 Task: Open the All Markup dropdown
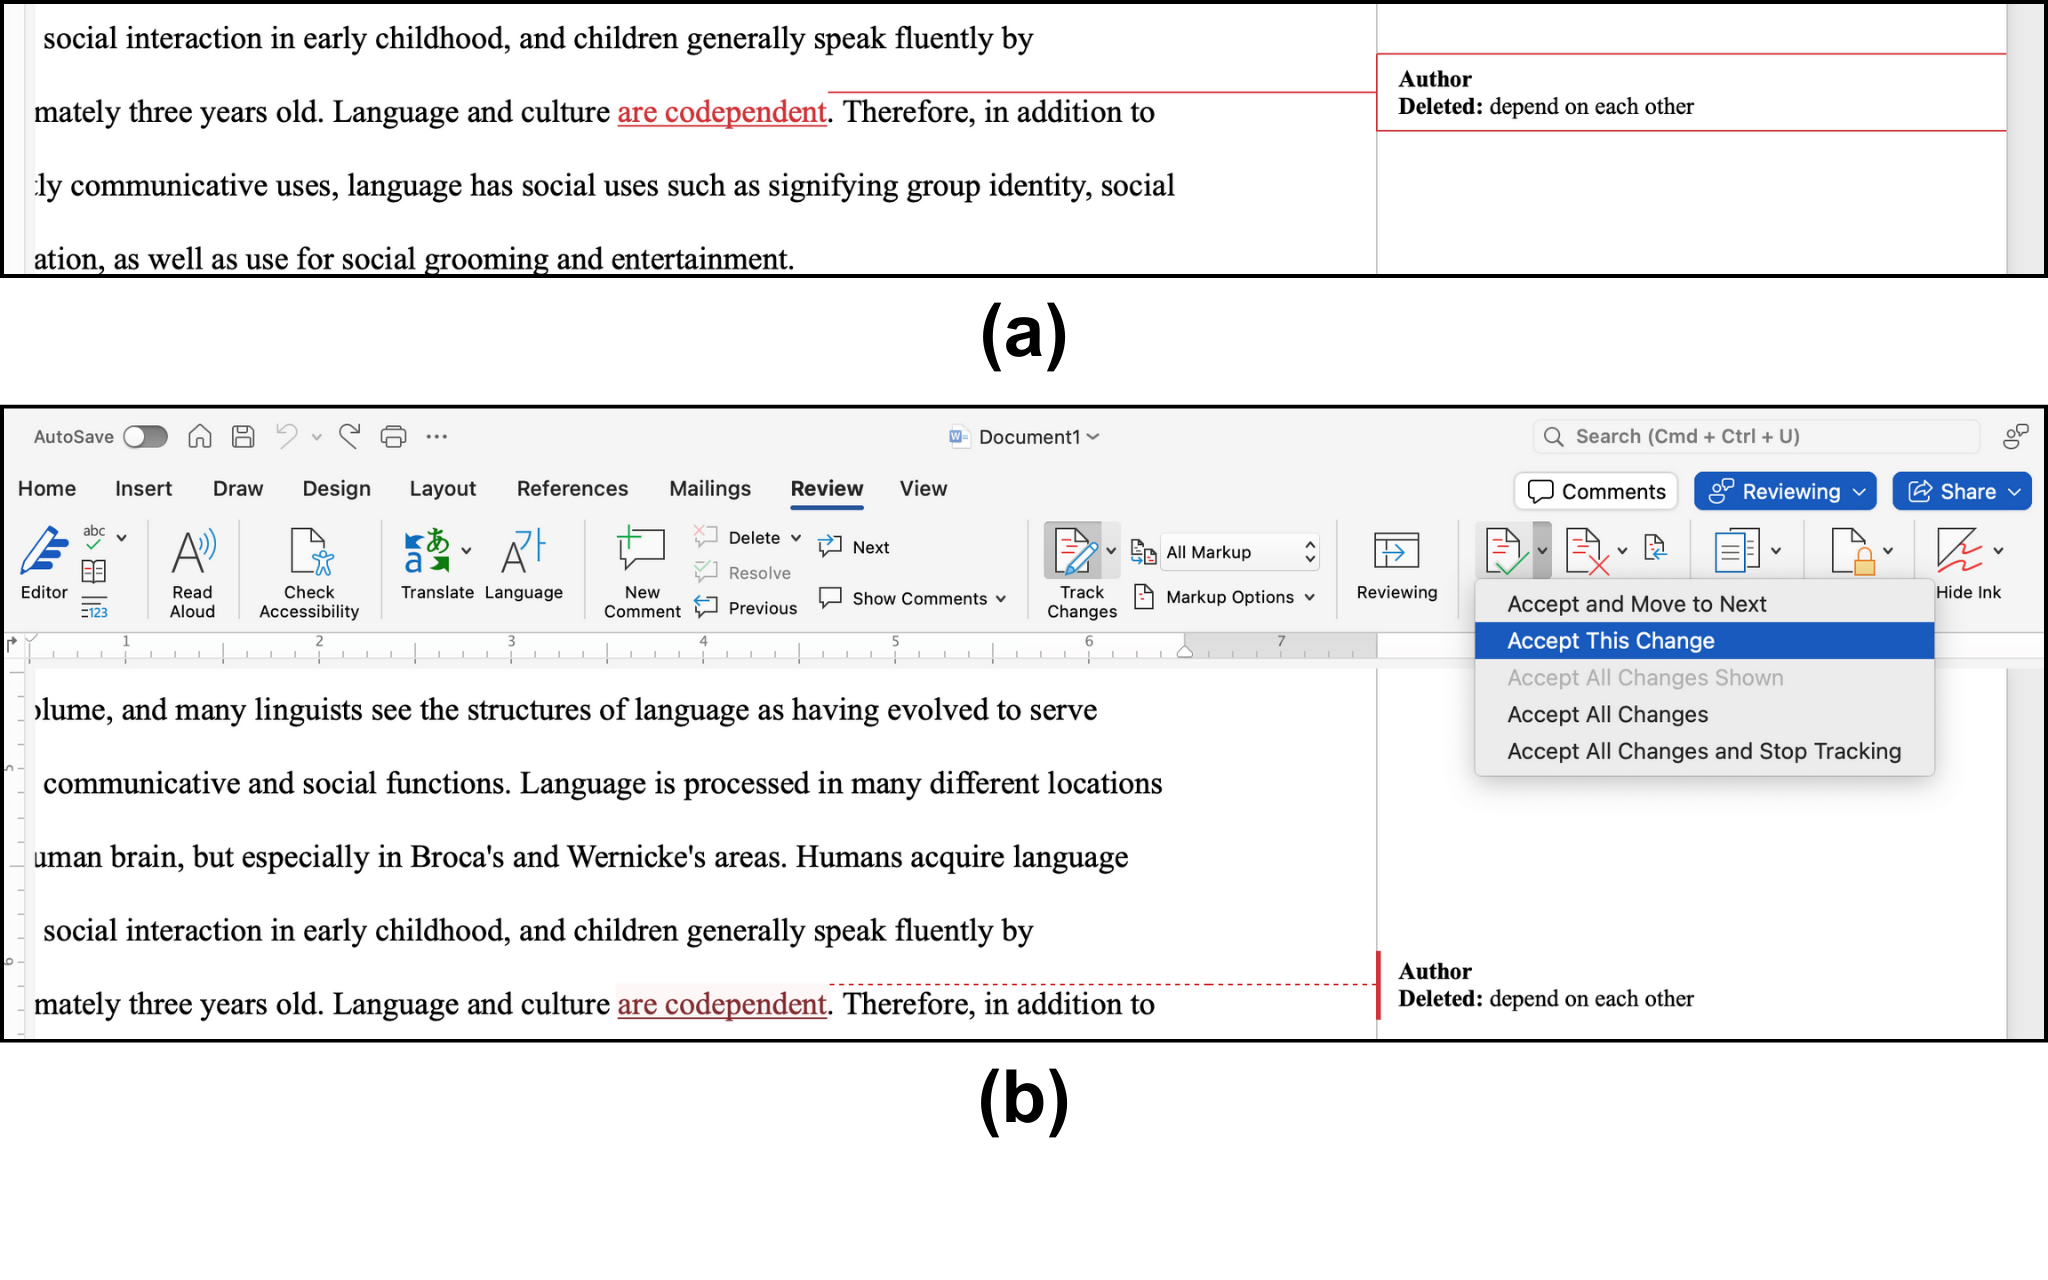pyautogui.click(x=1238, y=552)
